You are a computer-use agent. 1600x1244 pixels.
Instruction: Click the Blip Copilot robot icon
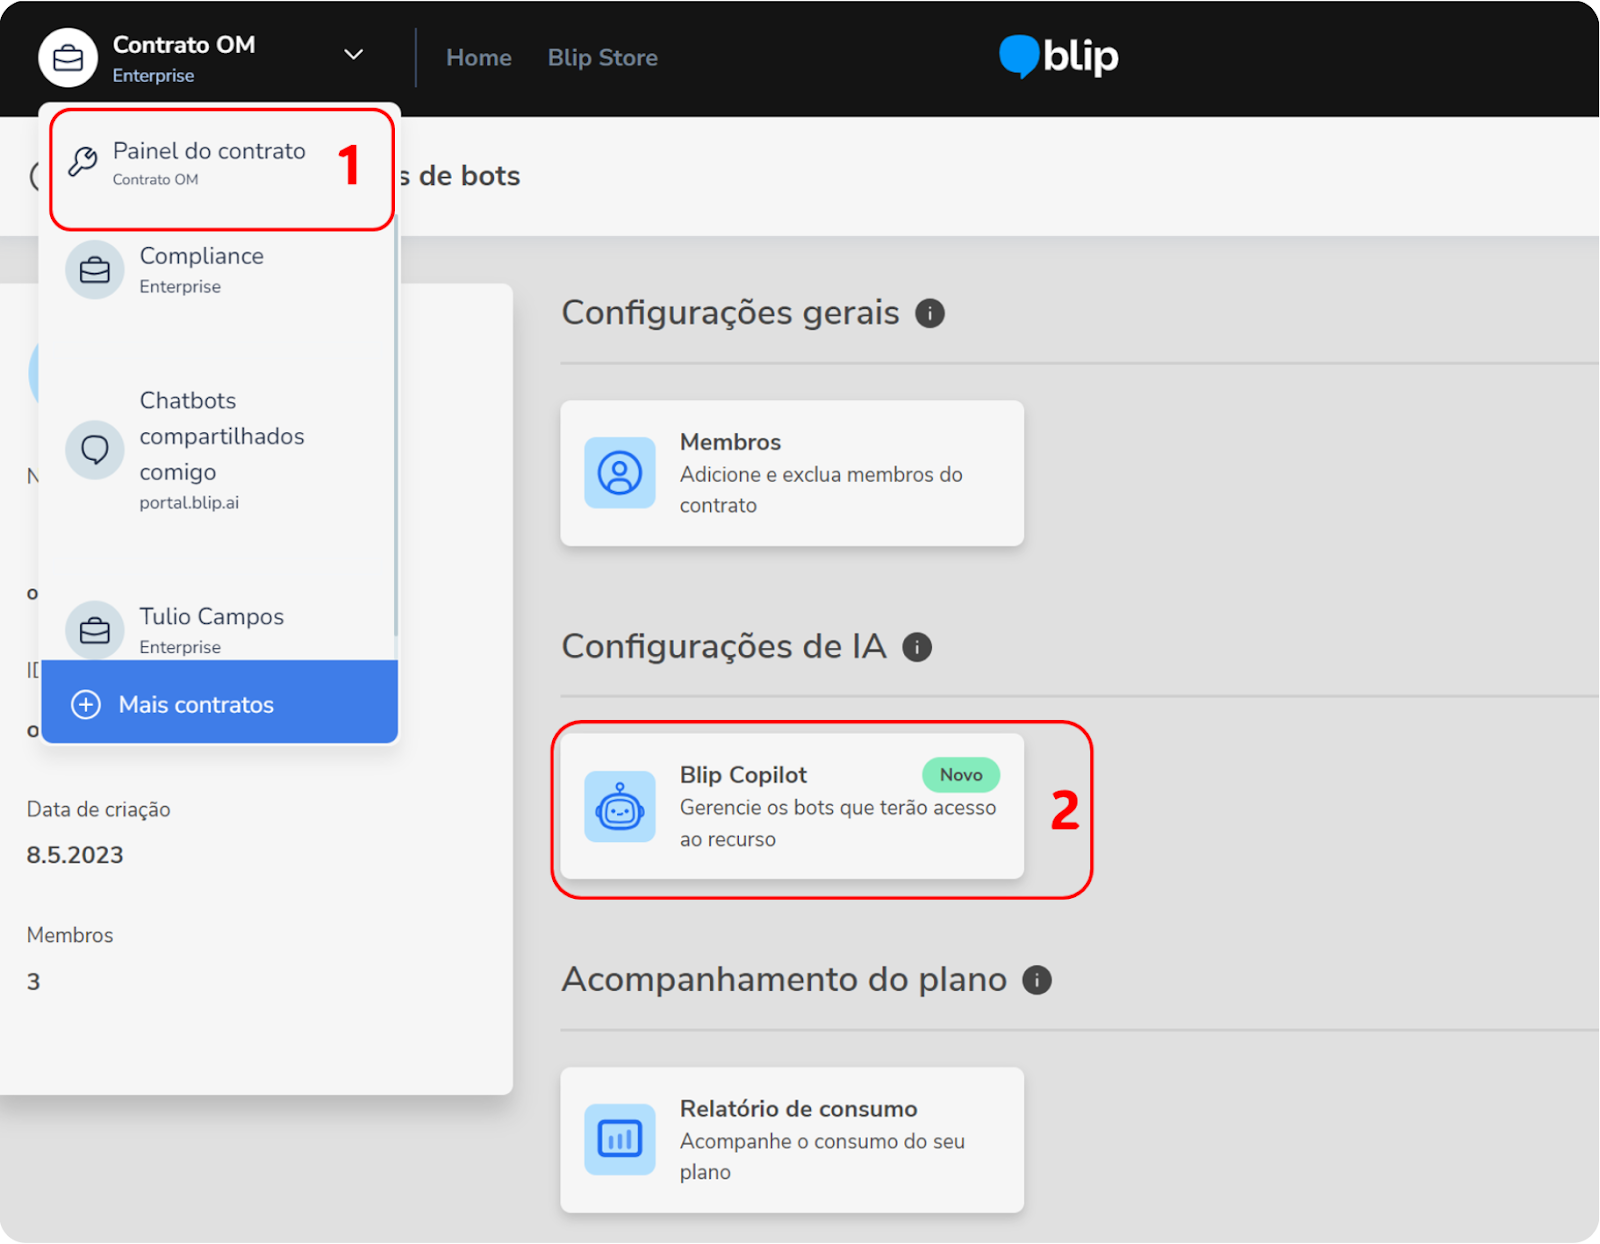(620, 807)
